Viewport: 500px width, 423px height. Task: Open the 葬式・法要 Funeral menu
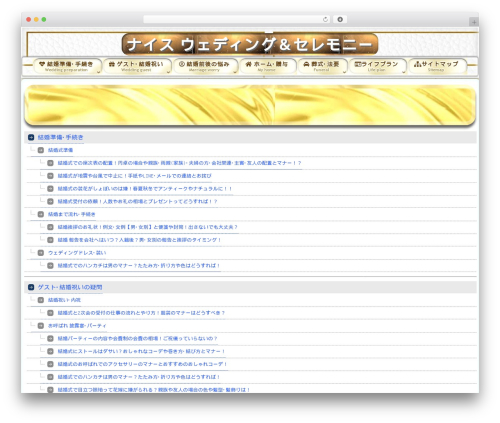pos(322,66)
